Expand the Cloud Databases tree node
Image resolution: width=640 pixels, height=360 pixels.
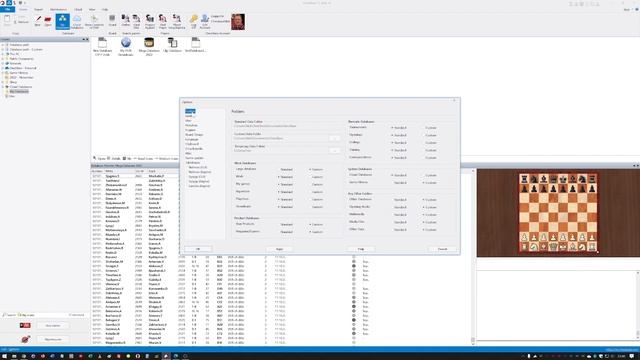tap(2, 87)
